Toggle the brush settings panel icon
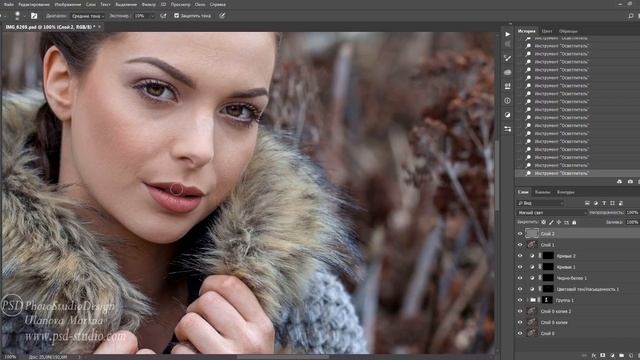 pyautogui.click(x=34, y=16)
